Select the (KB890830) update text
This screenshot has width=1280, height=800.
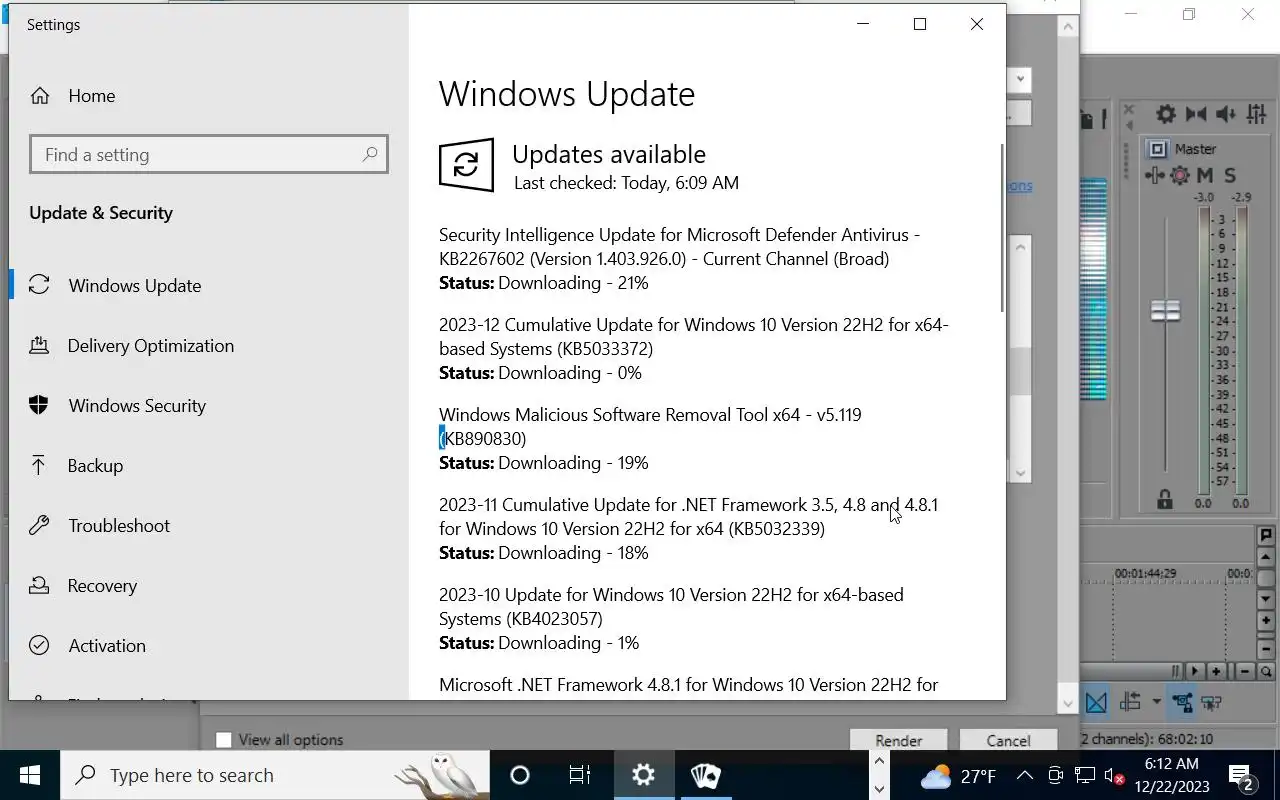[x=482, y=438]
